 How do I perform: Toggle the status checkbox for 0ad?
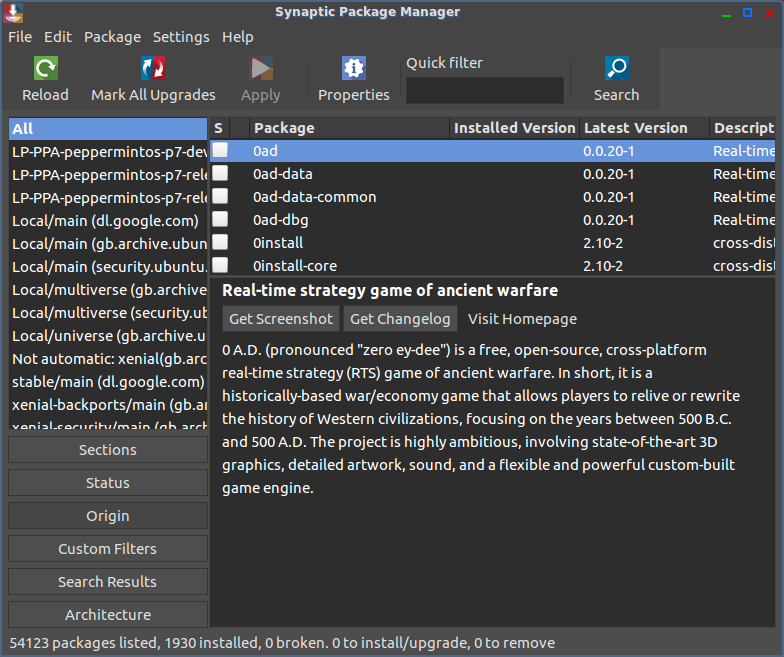(220, 150)
